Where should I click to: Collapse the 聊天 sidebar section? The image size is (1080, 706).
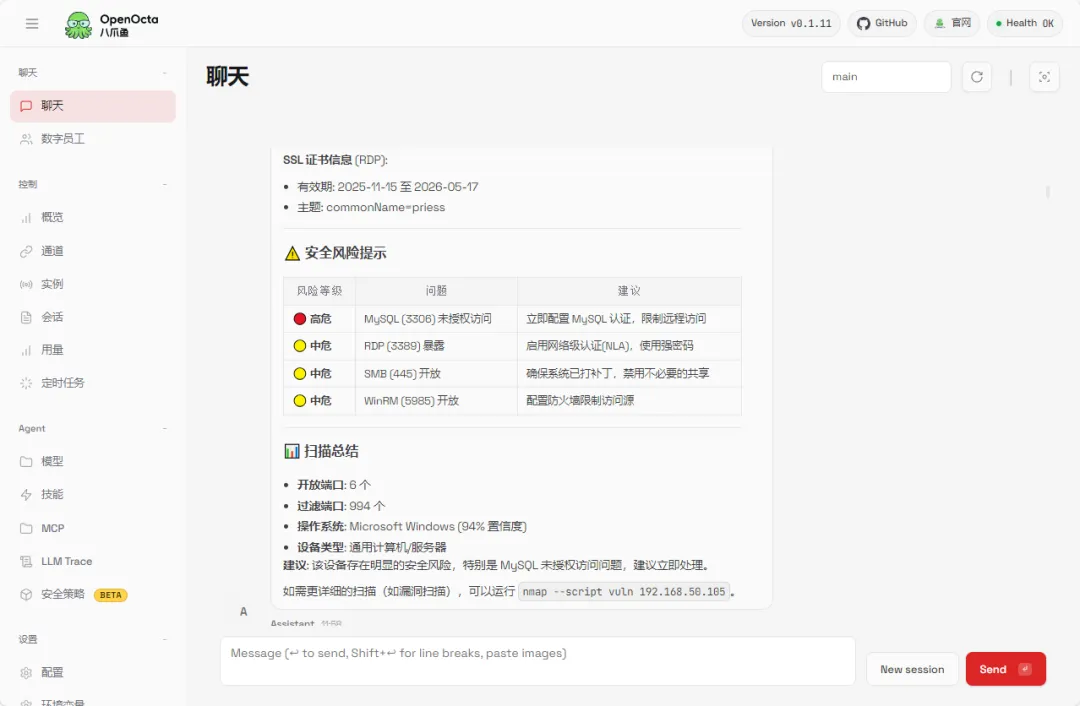[165, 73]
